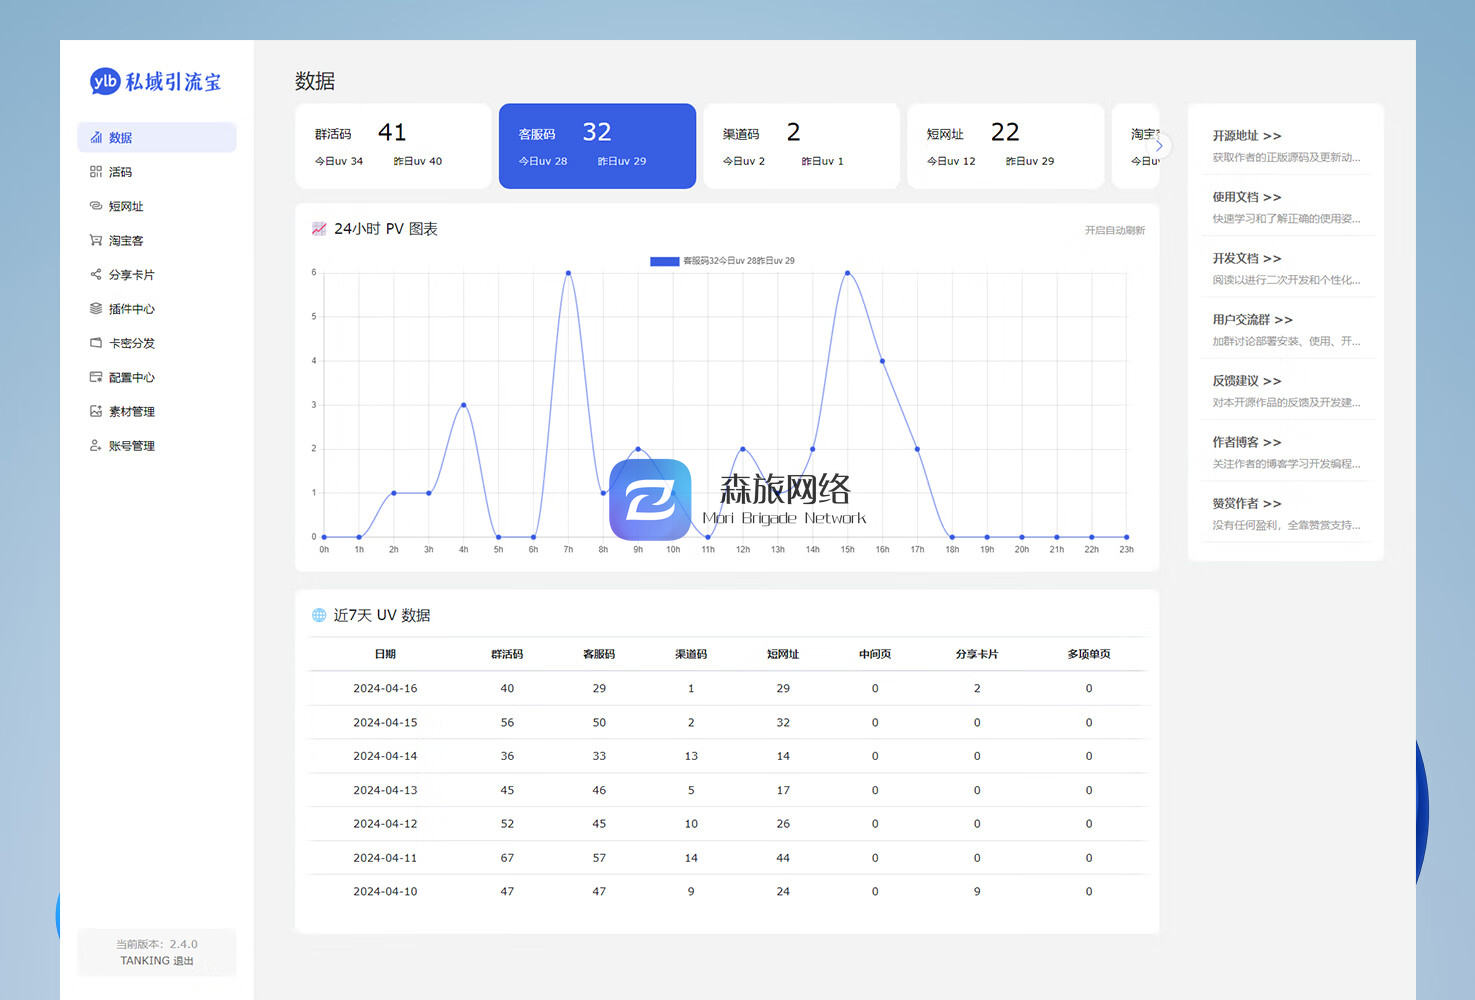Click the 当前版本: 2.4.0 text
Image resolution: width=1475 pixels, height=1000 pixels.
156,944
